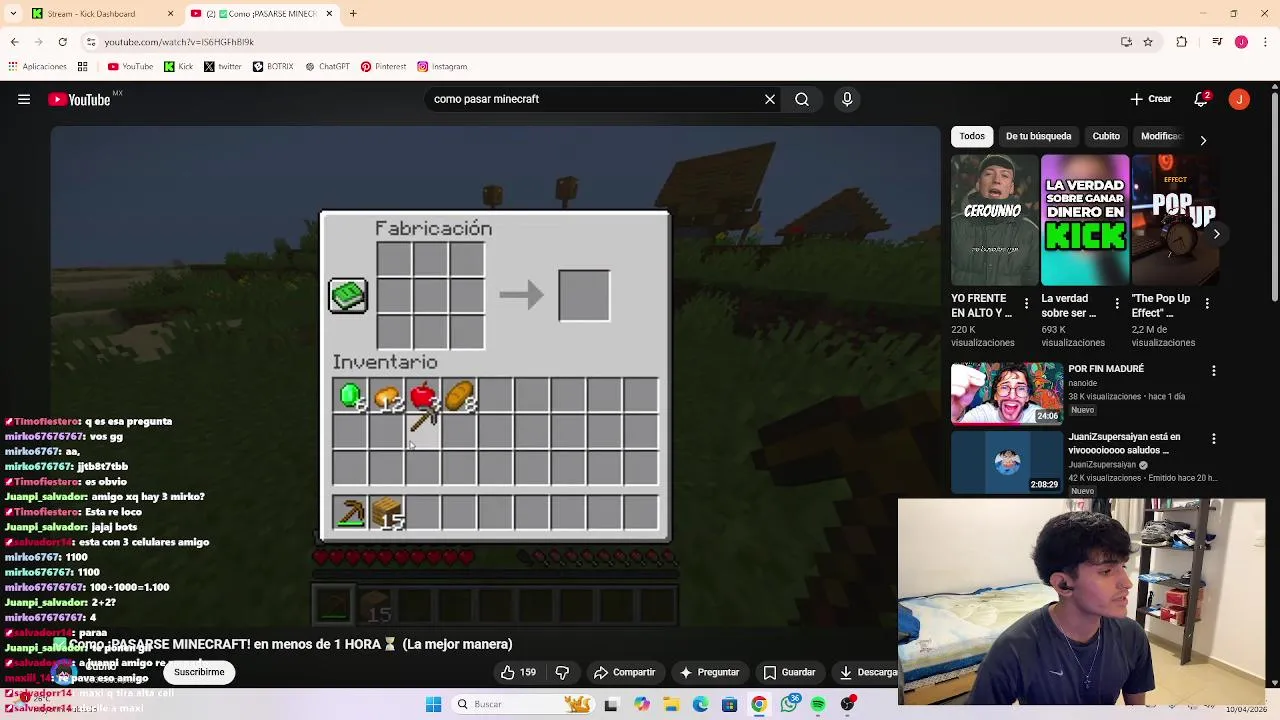Viewport: 1280px width, 720px height.
Task: Open the Instagram bookmark
Action: [x=442, y=67]
